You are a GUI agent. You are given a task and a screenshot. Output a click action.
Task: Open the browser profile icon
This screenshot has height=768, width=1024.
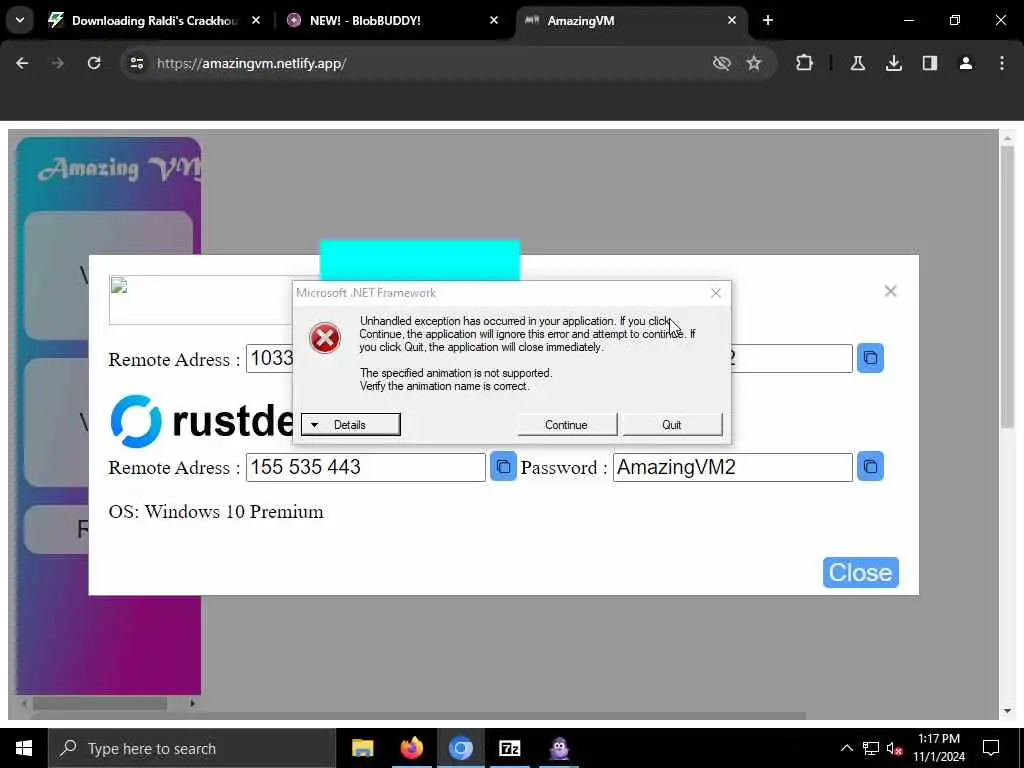966,63
